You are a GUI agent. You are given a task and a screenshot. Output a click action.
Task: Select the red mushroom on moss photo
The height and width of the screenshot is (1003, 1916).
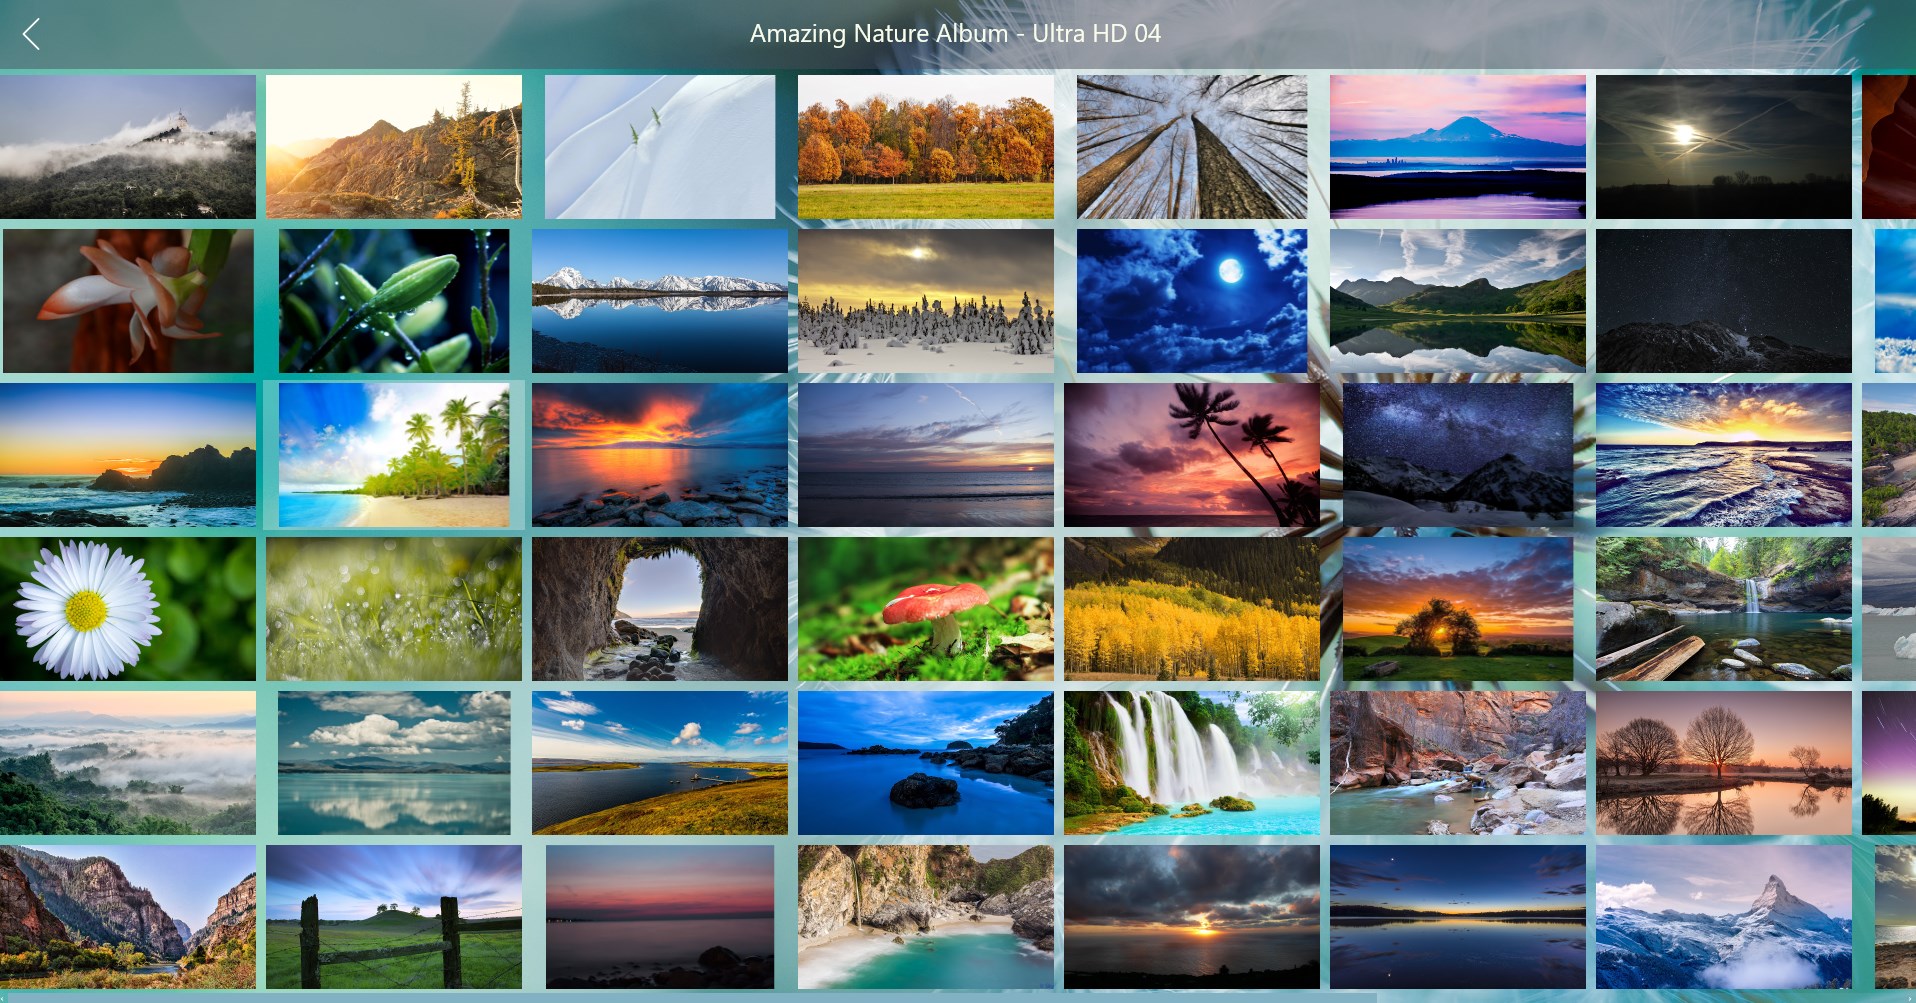point(926,609)
